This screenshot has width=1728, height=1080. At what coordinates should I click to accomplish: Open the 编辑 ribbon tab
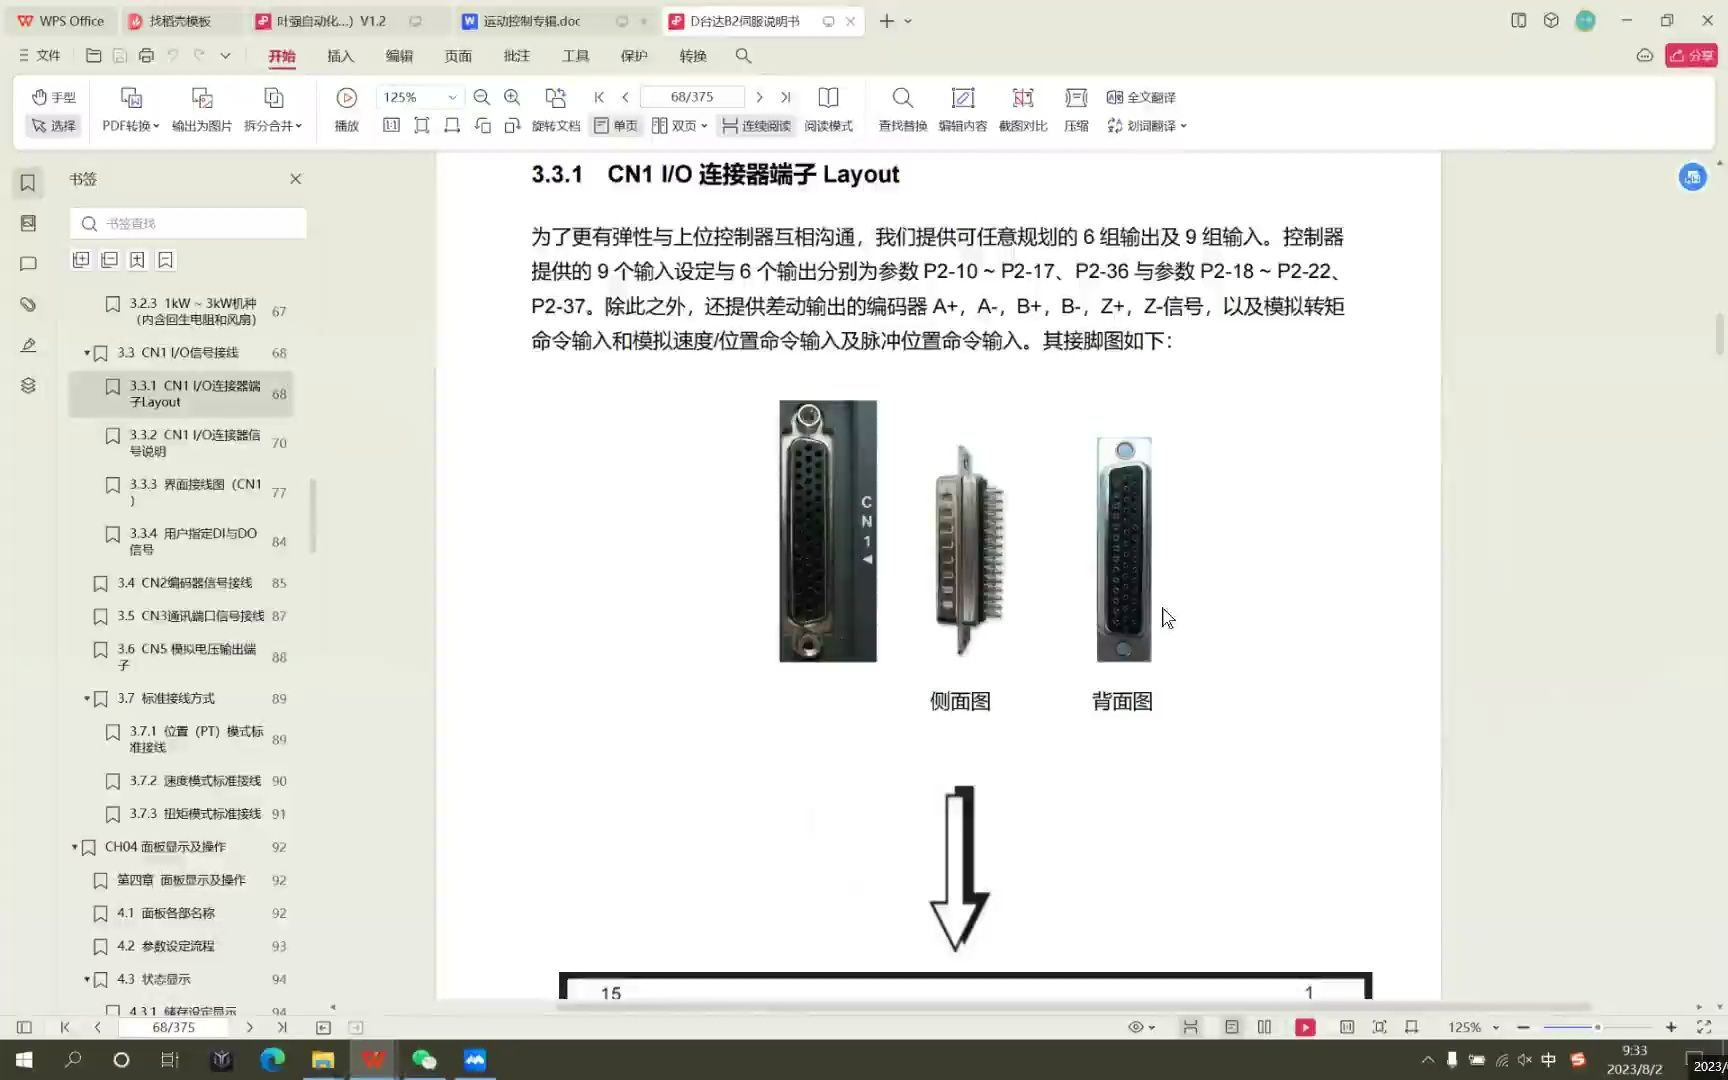[x=399, y=56]
